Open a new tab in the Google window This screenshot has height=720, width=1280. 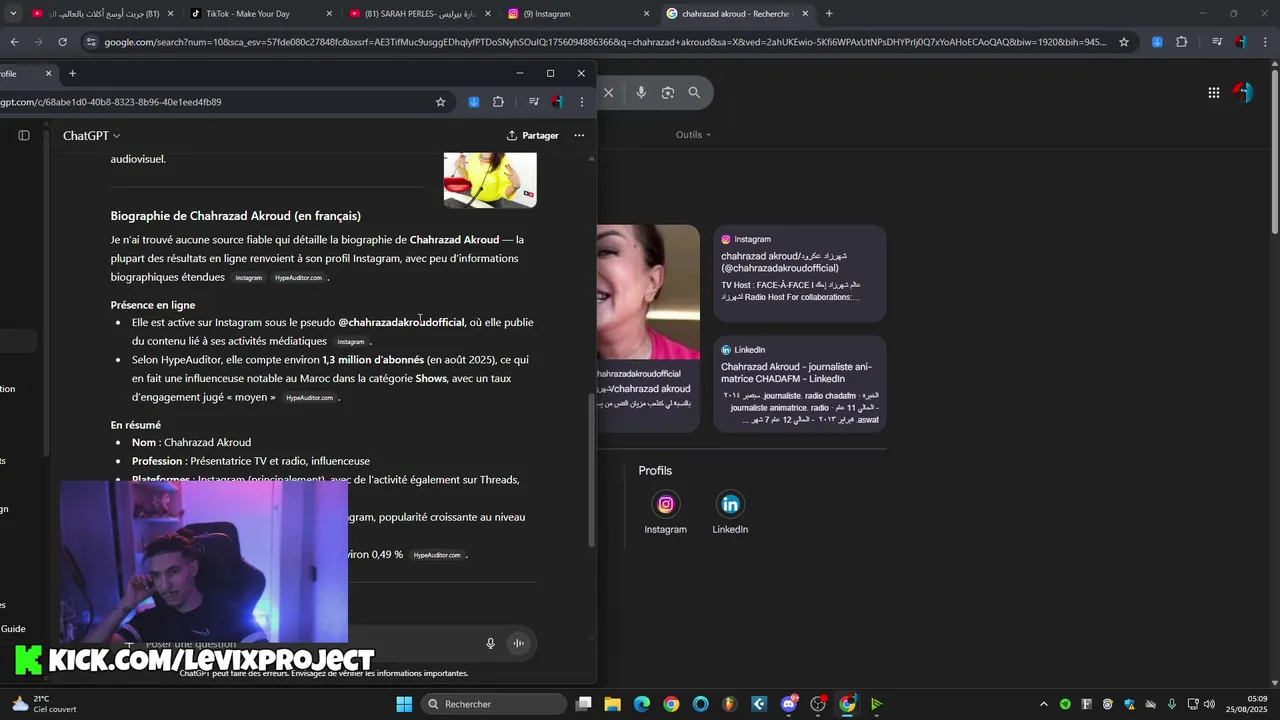point(829,14)
